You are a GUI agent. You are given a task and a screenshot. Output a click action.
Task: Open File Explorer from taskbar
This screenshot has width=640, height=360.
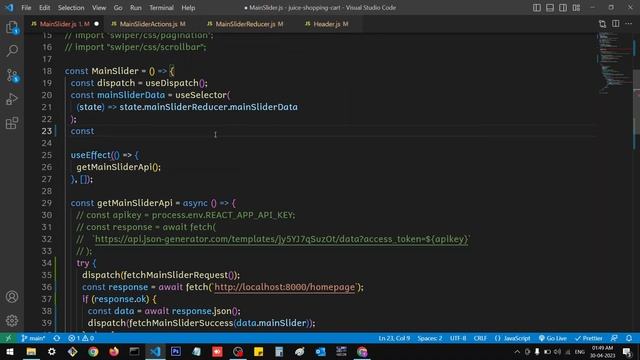click(x=31, y=351)
